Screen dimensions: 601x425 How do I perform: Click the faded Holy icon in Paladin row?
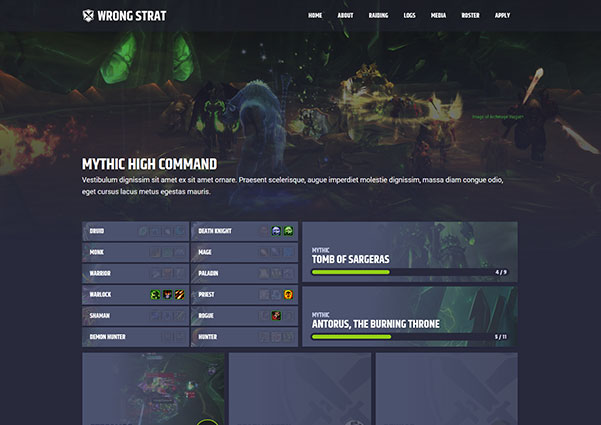pos(264,273)
